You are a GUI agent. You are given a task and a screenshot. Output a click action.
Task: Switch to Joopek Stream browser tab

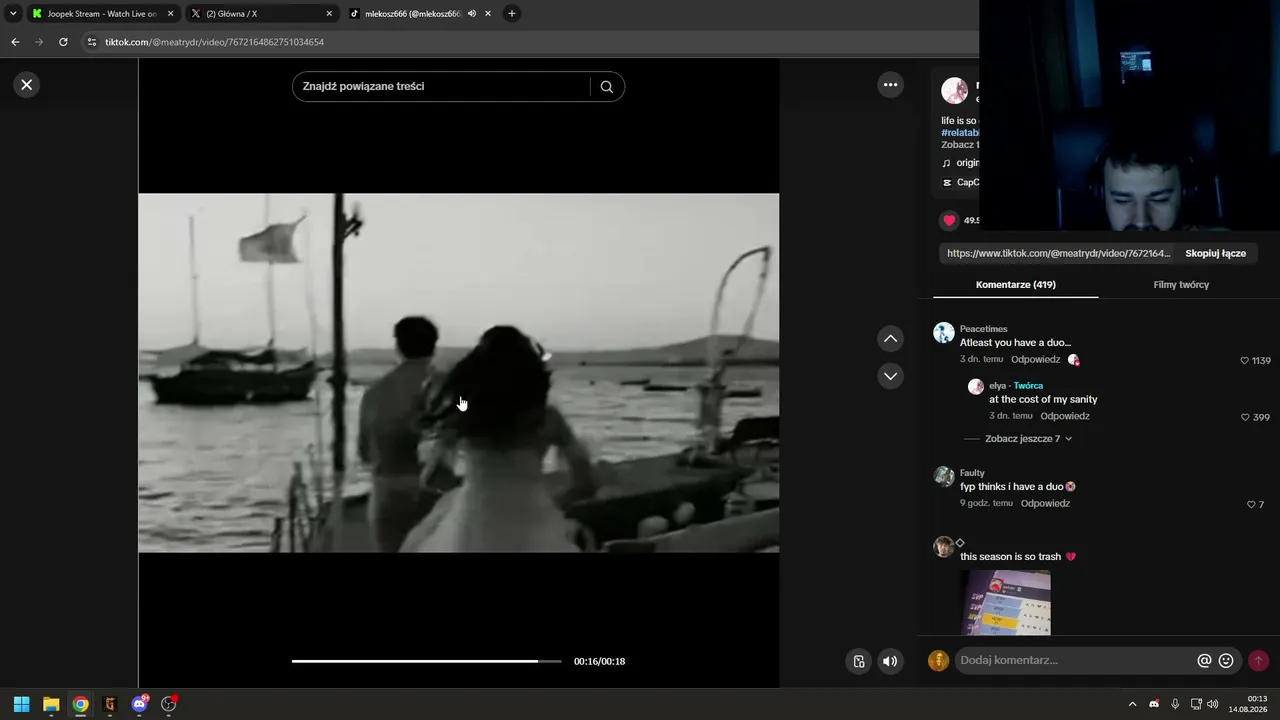[x=102, y=14]
